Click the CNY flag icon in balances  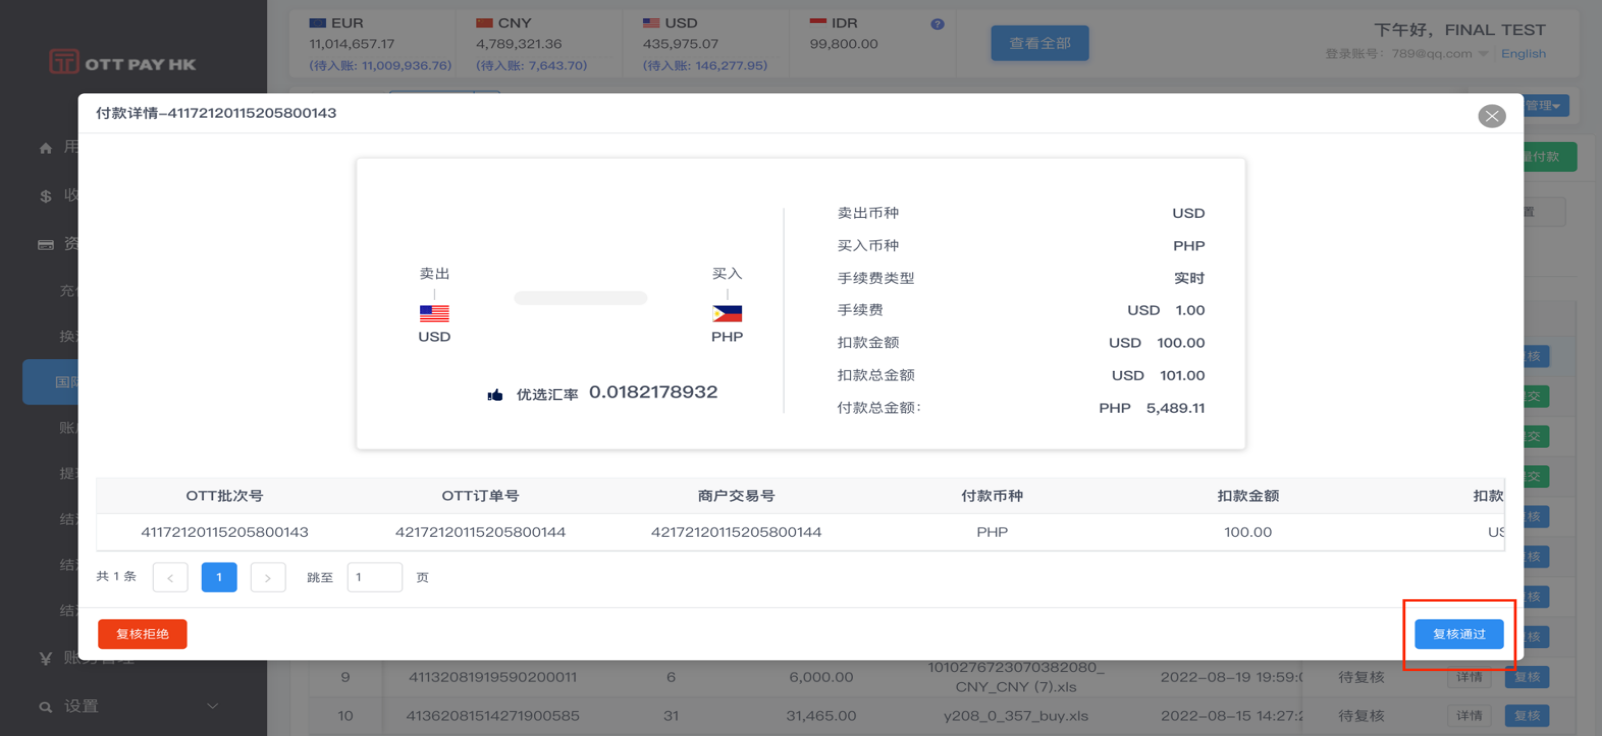point(485,23)
